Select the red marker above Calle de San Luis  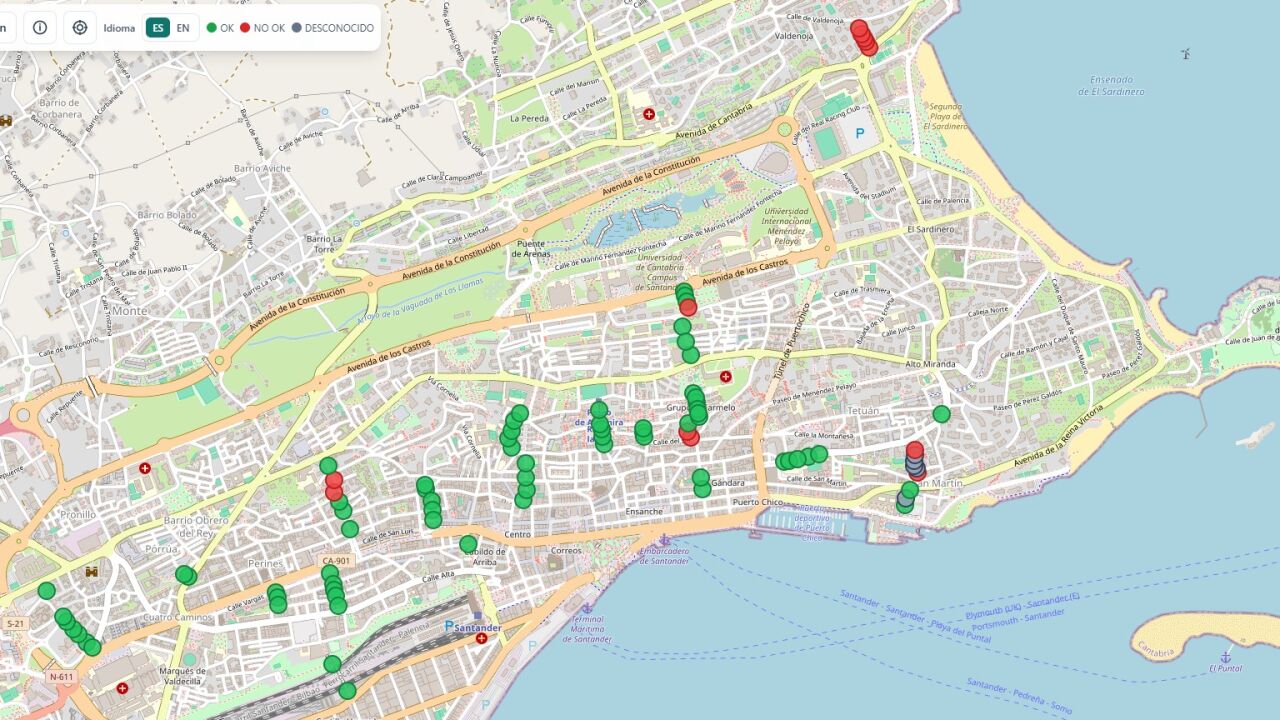click(x=334, y=481)
